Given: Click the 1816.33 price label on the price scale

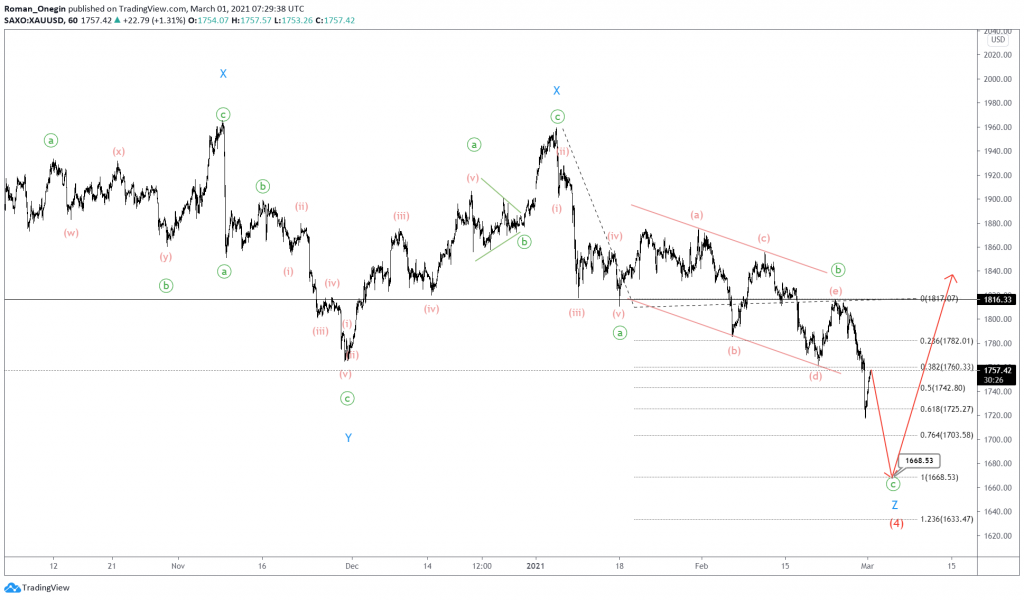Looking at the screenshot, I should (x=996, y=297).
